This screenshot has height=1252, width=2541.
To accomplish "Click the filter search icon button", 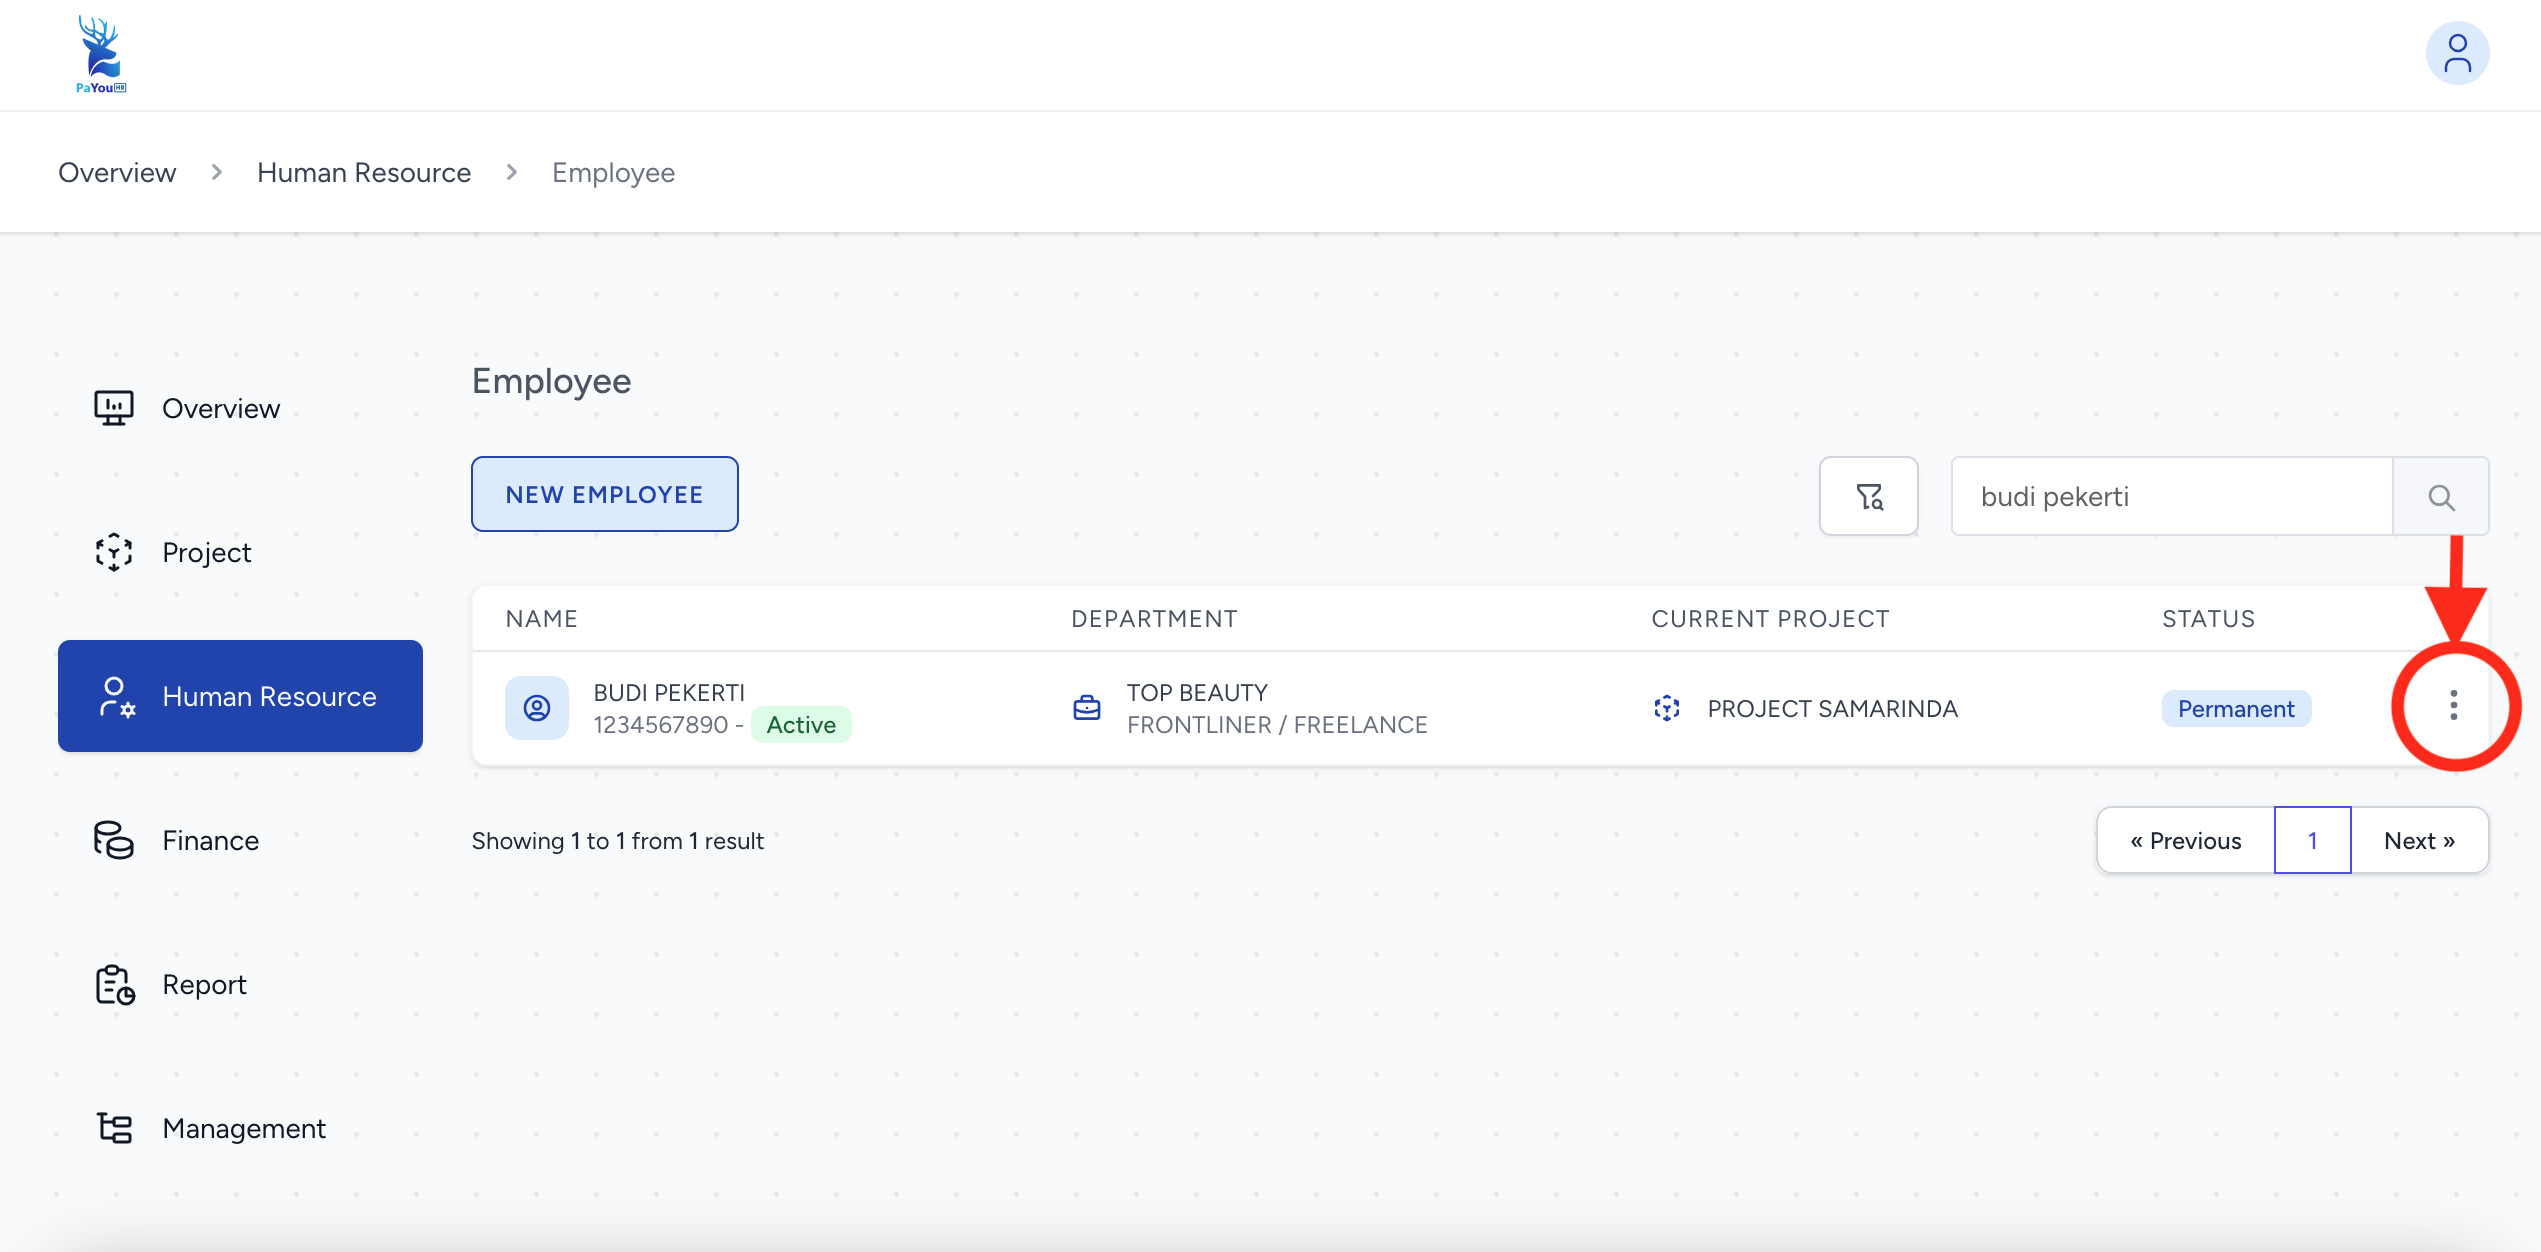I will [x=1868, y=496].
